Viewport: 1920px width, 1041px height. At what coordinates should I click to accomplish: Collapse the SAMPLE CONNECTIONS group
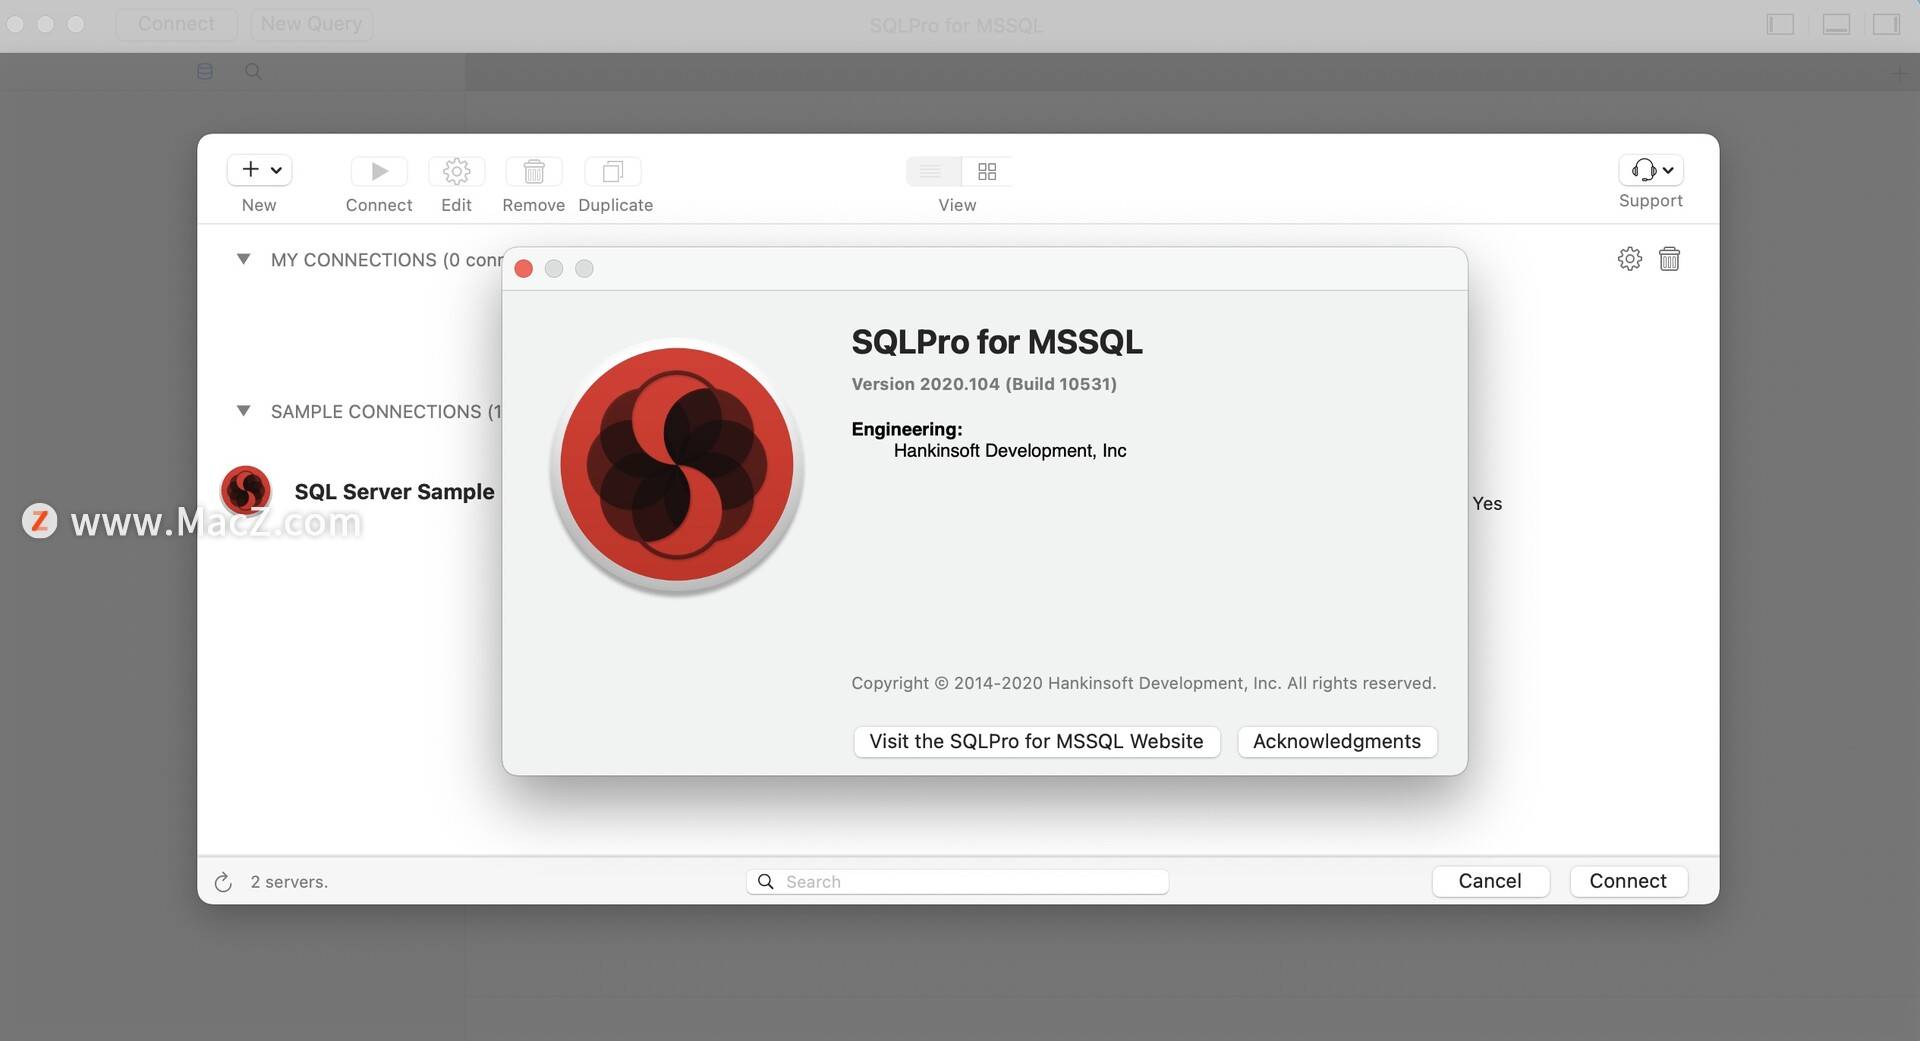click(243, 411)
